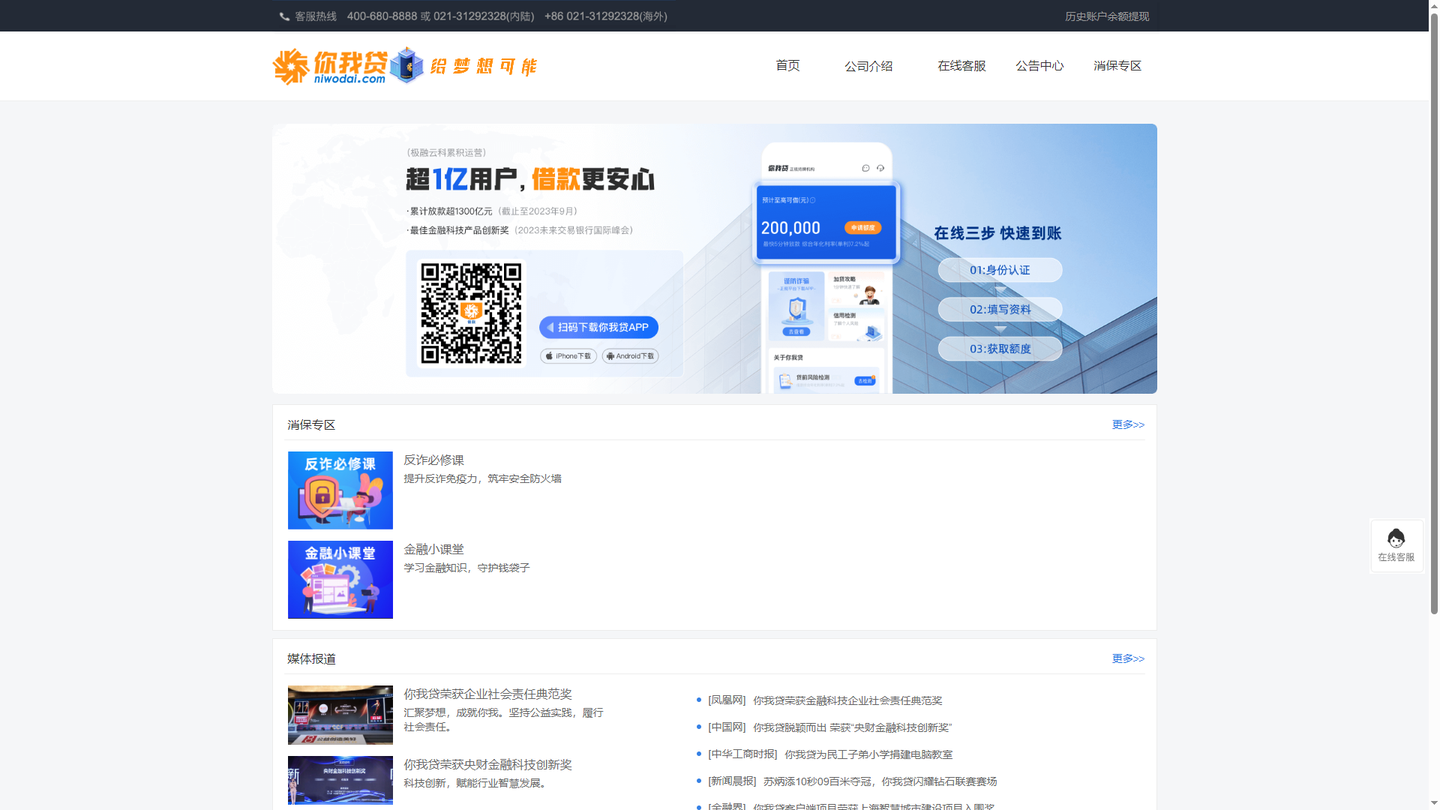This screenshot has height=810, width=1440.
Task: Click the Android download button
Action: click(x=630, y=356)
